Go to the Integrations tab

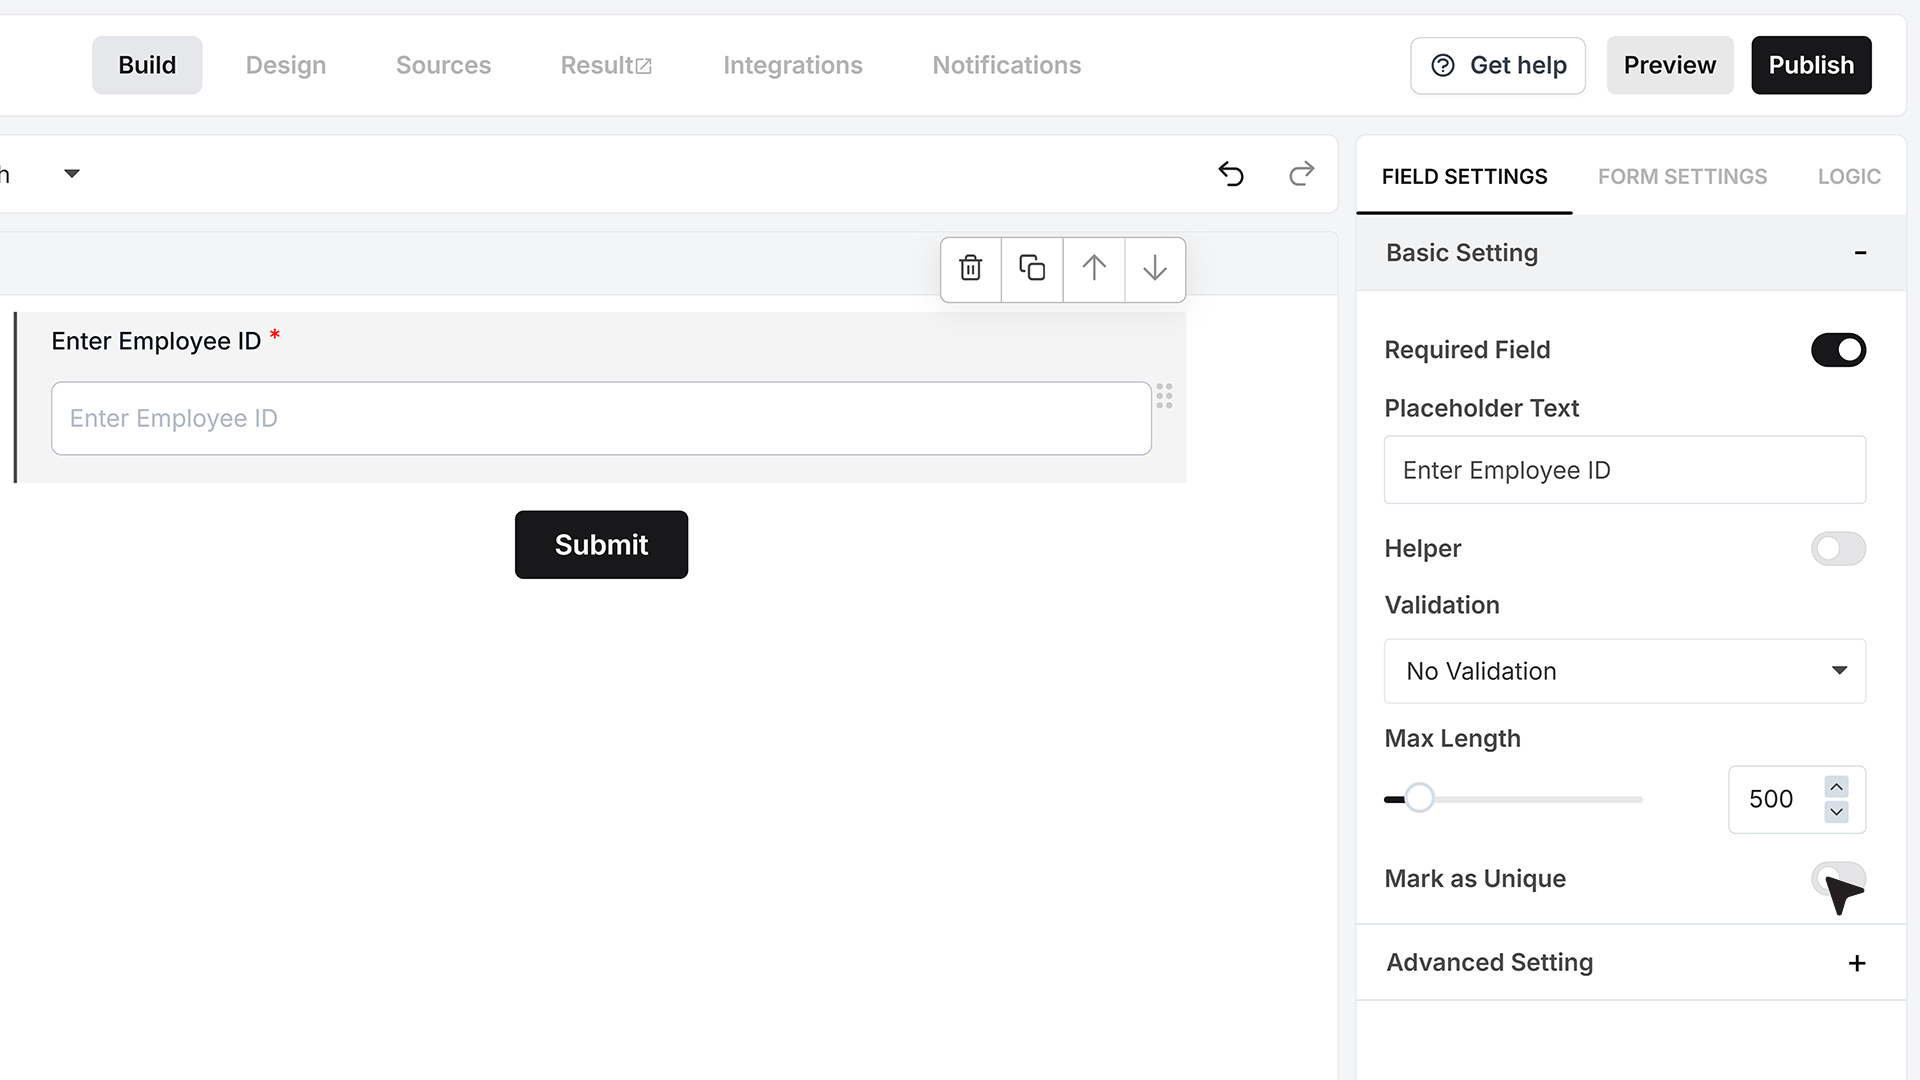tap(793, 65)
